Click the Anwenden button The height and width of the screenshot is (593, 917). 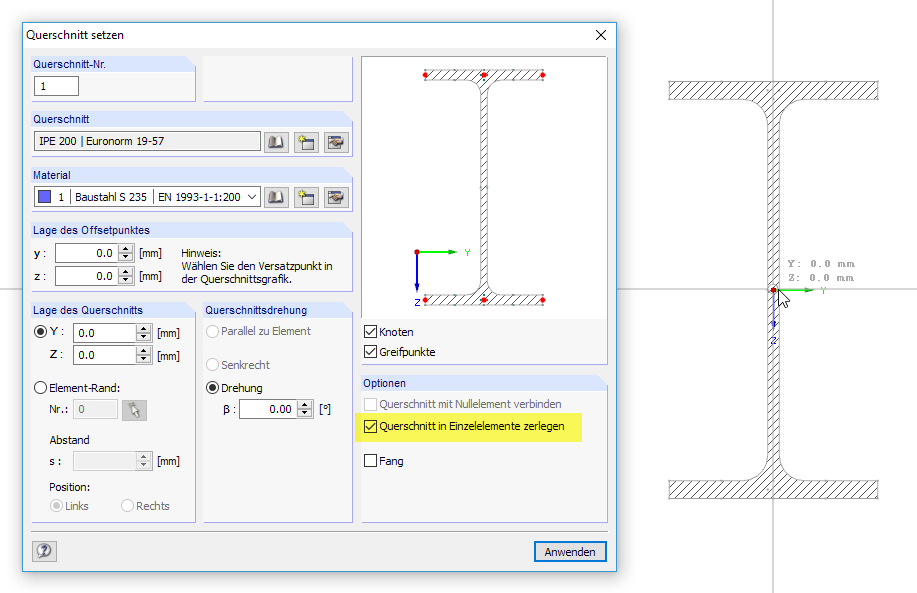(570, 551)
